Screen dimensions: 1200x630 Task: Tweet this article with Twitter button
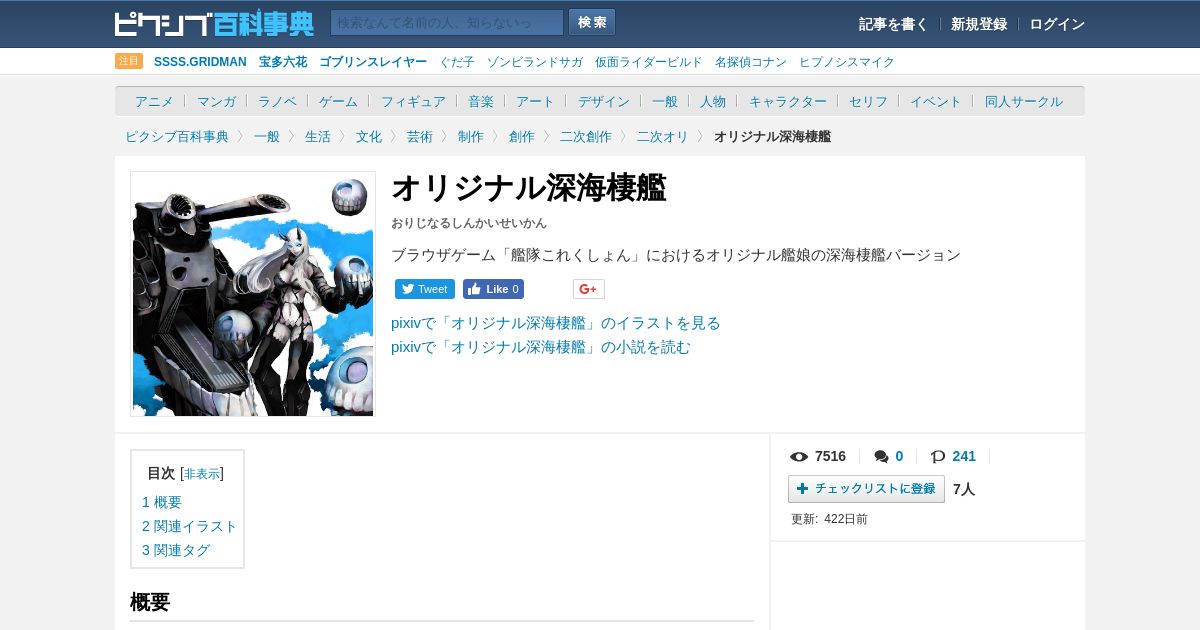point(425,289)
